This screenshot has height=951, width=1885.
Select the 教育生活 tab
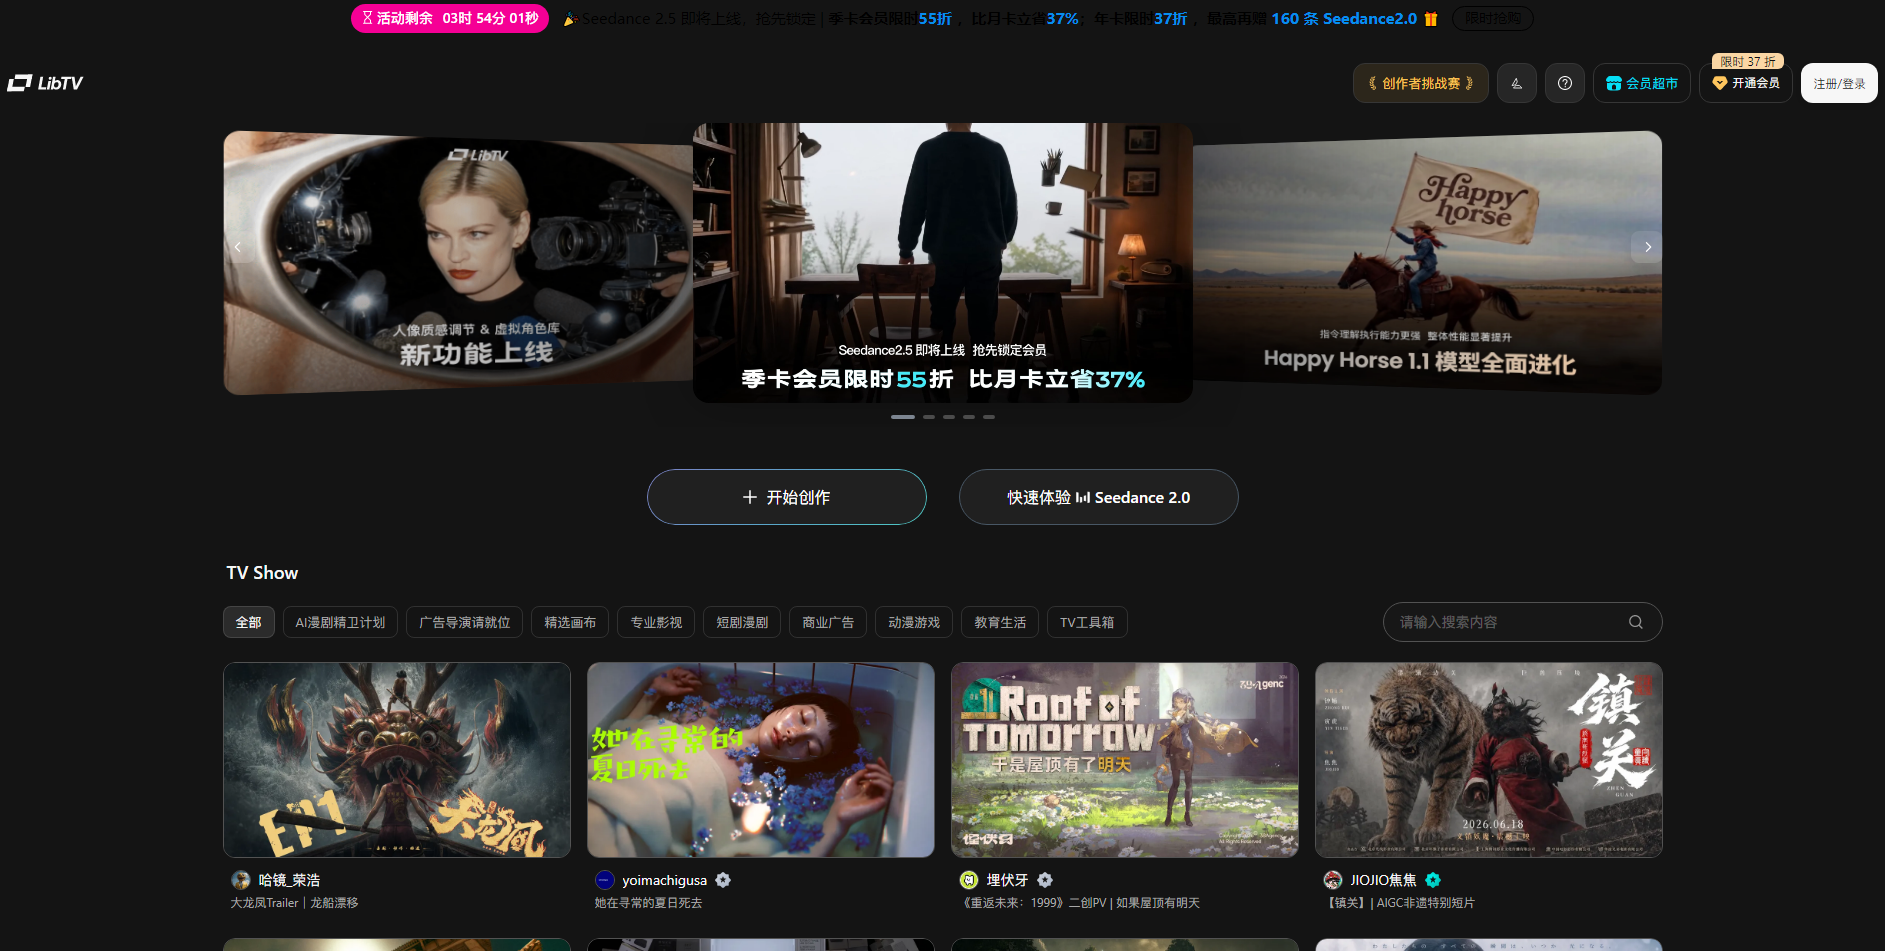pos(1000,622)
